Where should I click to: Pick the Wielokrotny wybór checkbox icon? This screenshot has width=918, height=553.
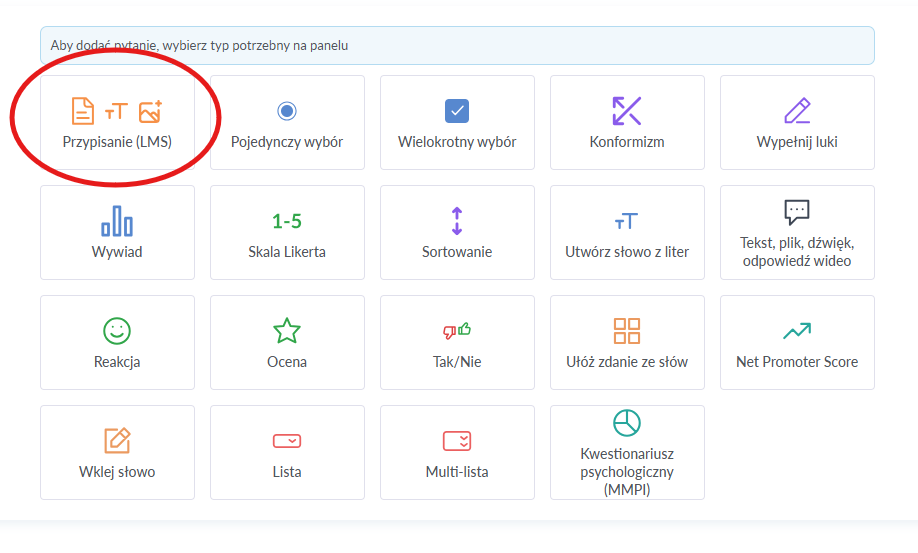[x=457, y=111]
